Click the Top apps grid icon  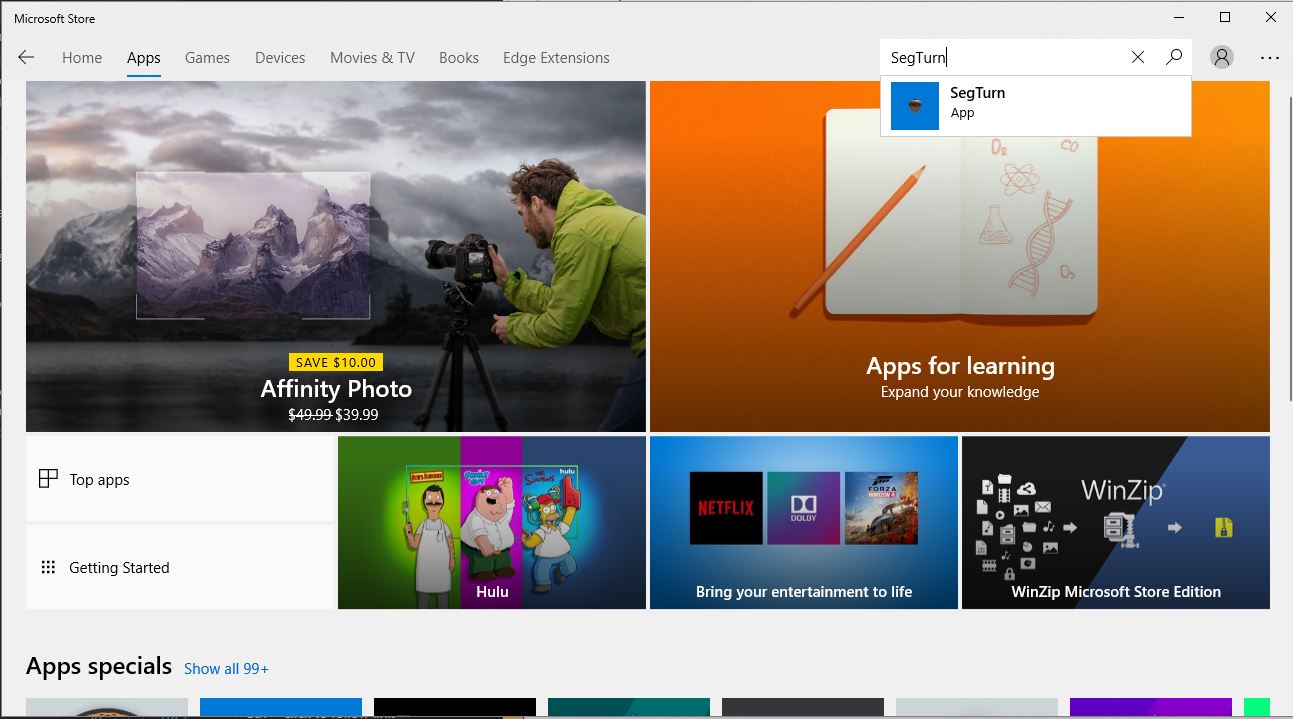coord(48,479)
